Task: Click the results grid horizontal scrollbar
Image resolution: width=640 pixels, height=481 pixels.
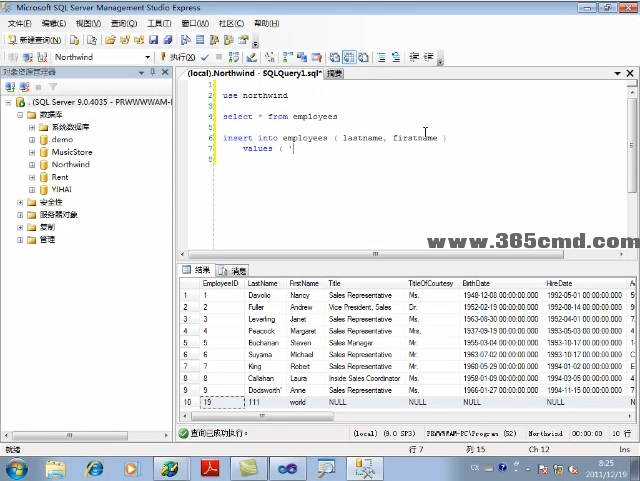Action: coord(262,416)
